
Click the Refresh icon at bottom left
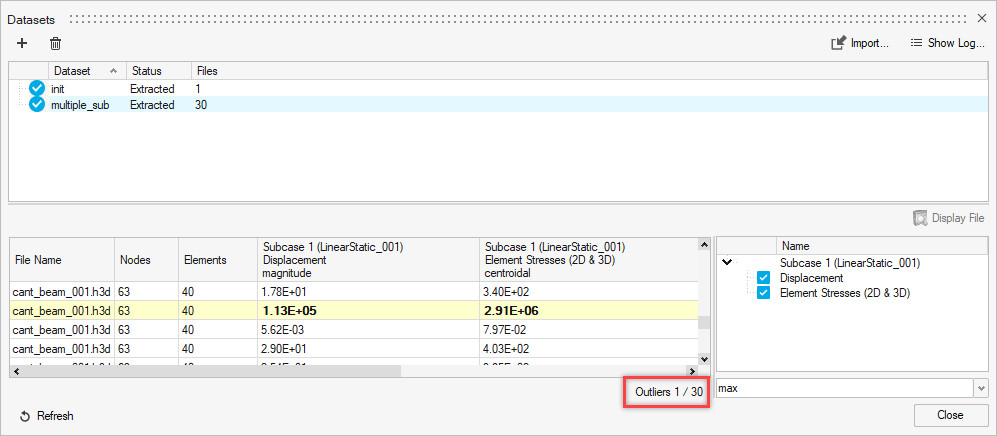[25, 416]
